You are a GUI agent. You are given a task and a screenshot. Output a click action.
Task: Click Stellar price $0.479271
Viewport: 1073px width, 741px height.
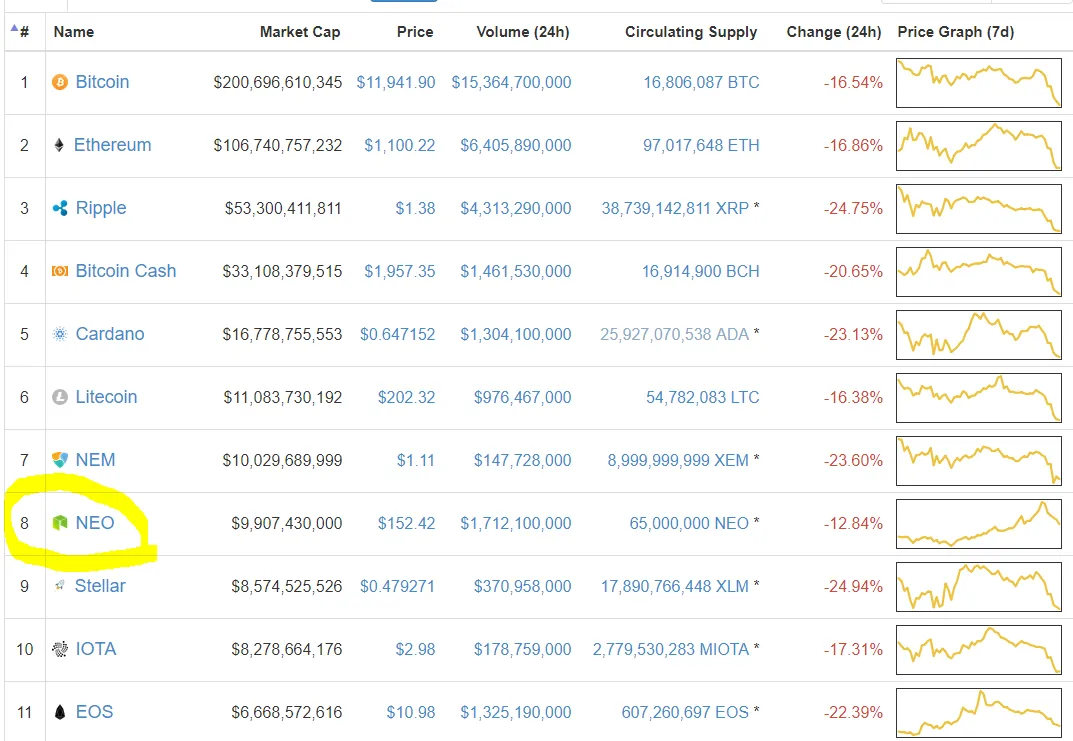pos(398,586)
